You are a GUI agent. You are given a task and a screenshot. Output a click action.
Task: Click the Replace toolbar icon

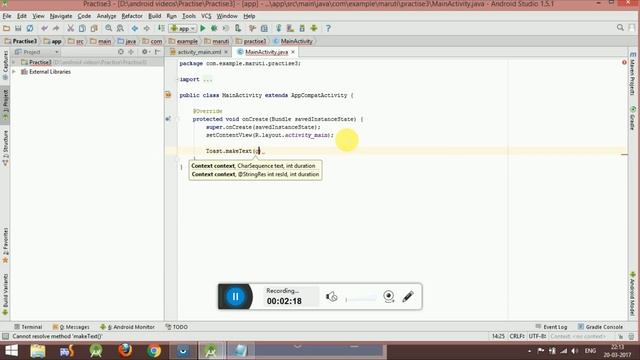pyautogui.click(x=120, y=28)
